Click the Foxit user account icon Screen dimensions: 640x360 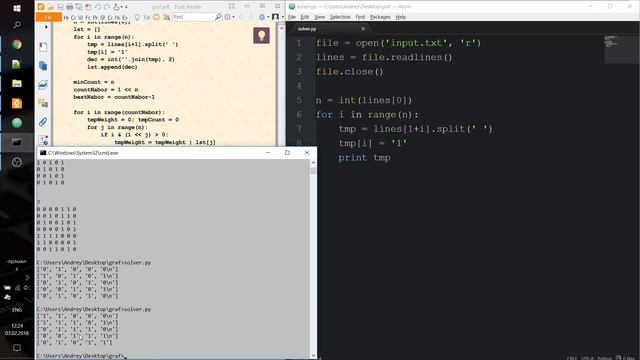[276, 17]
